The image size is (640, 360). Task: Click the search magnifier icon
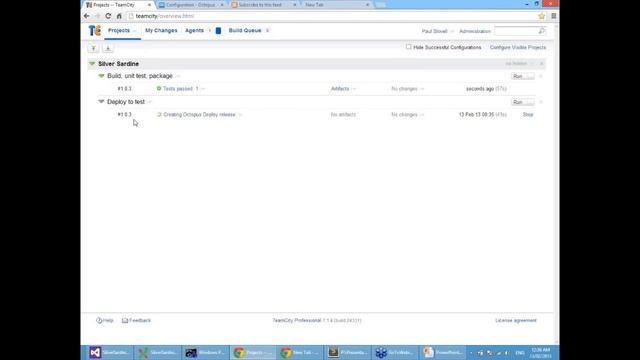542,31
